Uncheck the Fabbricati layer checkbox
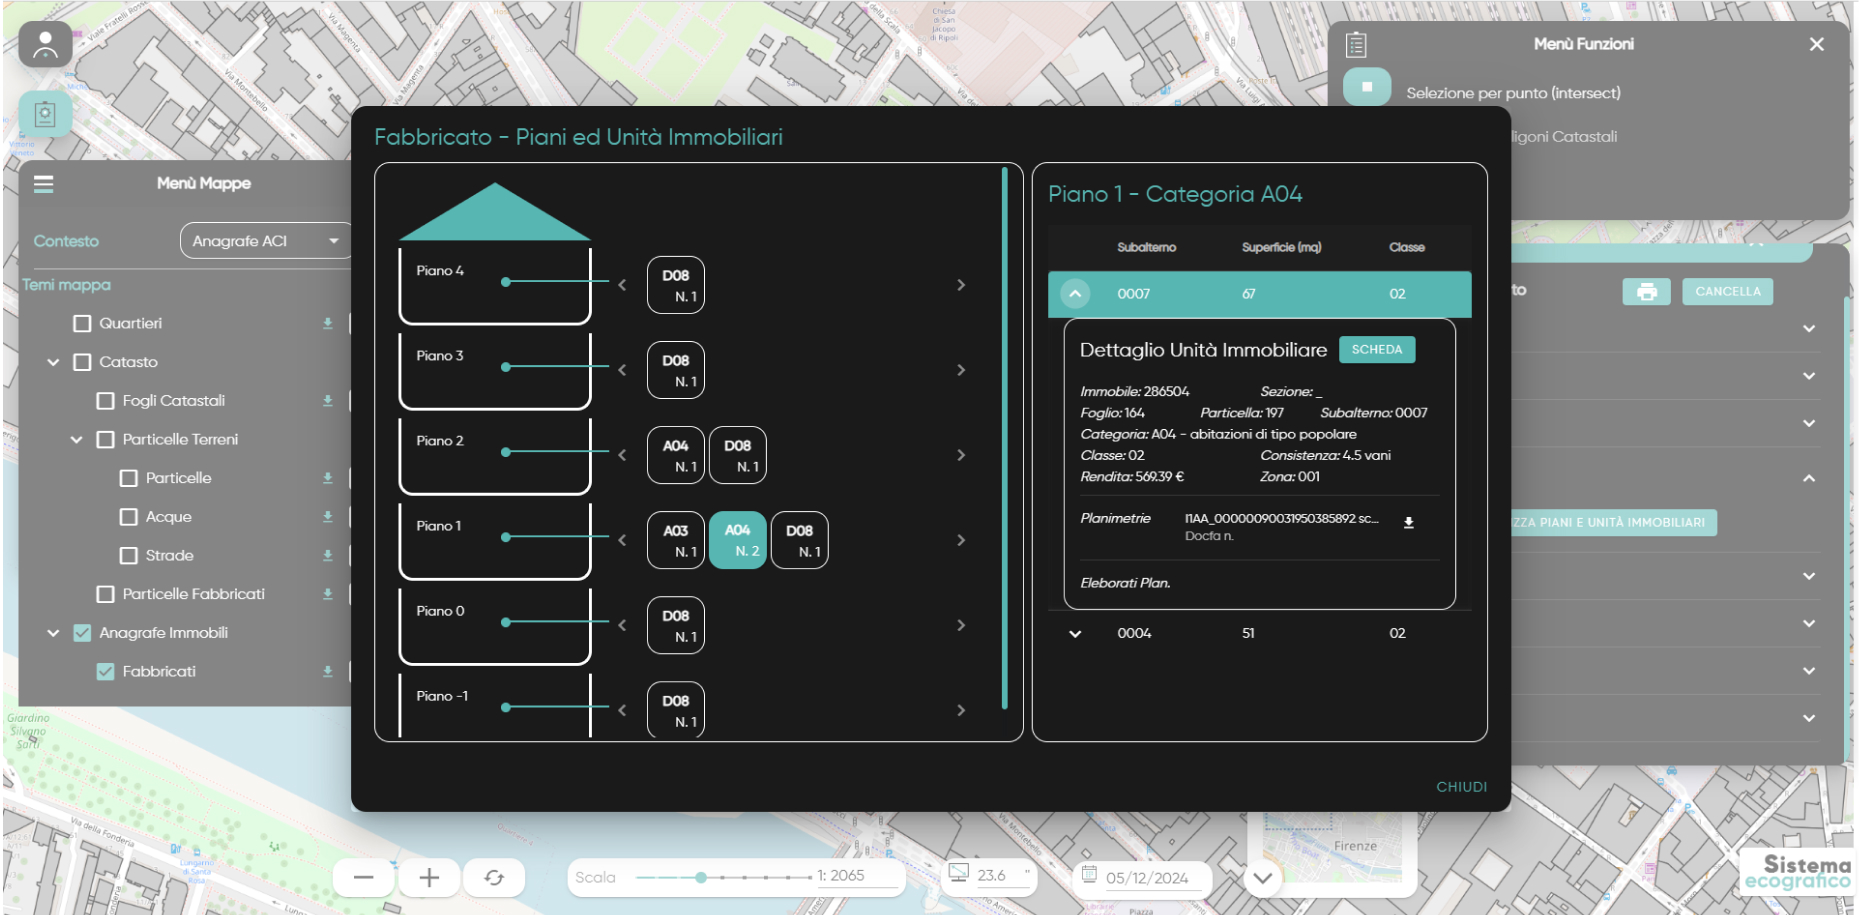The height and width of the screenshot is (915, 1860). coord(105,672)
